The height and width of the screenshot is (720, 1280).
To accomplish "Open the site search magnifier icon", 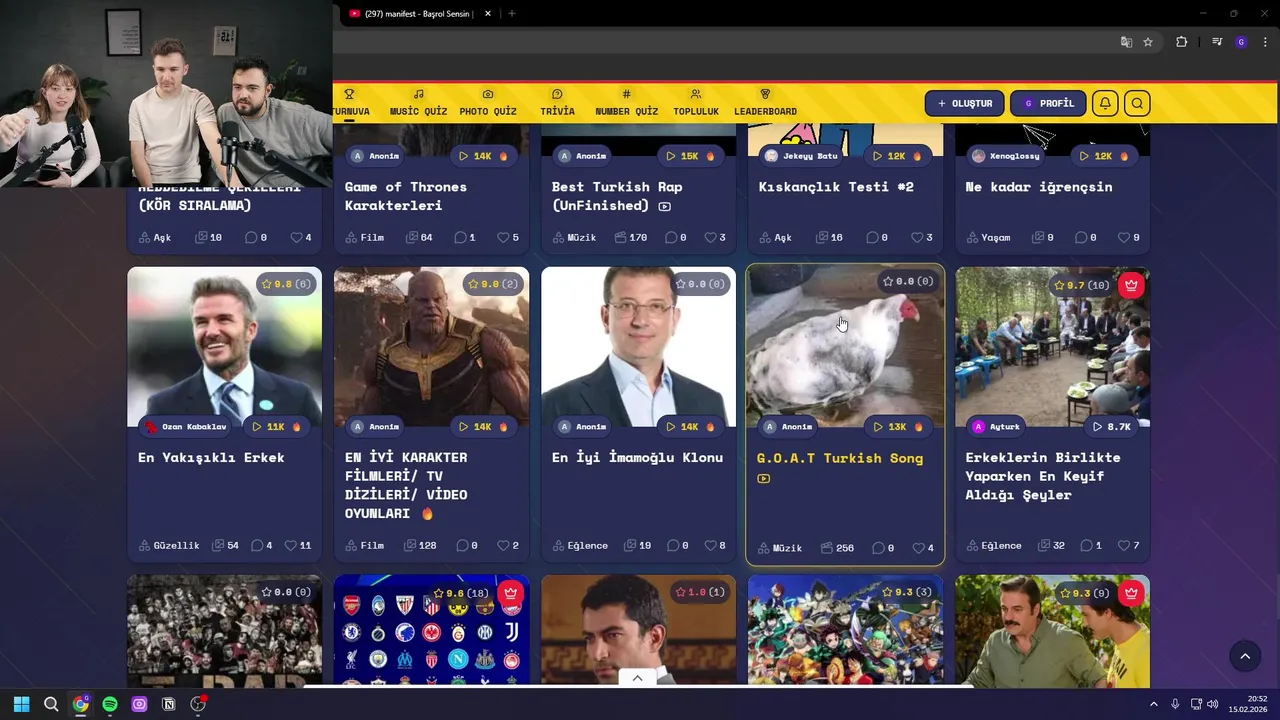I will pyautogui.click(x=1137, y=103).
